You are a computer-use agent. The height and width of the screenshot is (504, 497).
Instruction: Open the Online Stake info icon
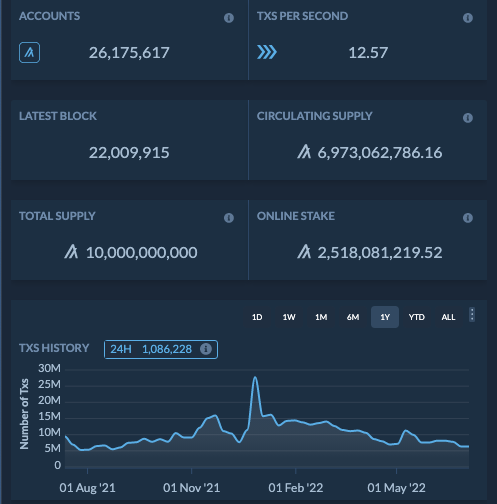(468, 218)
